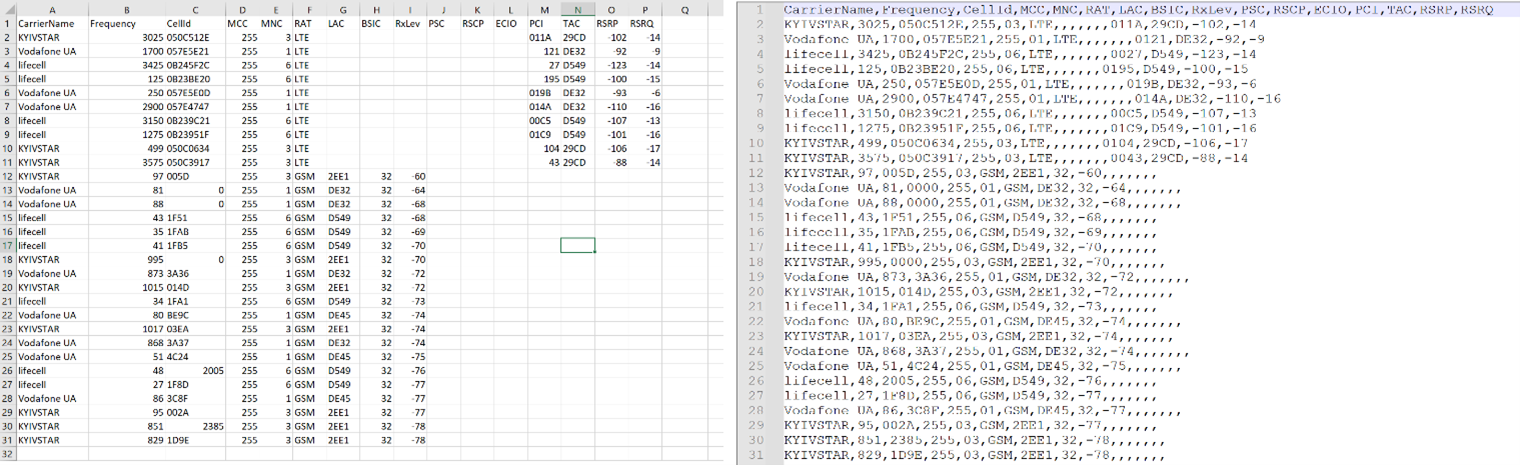Select cell containing 011A in PCI column
The width and height of the screenshot is (1520, 465).
[x=539, y=36]
